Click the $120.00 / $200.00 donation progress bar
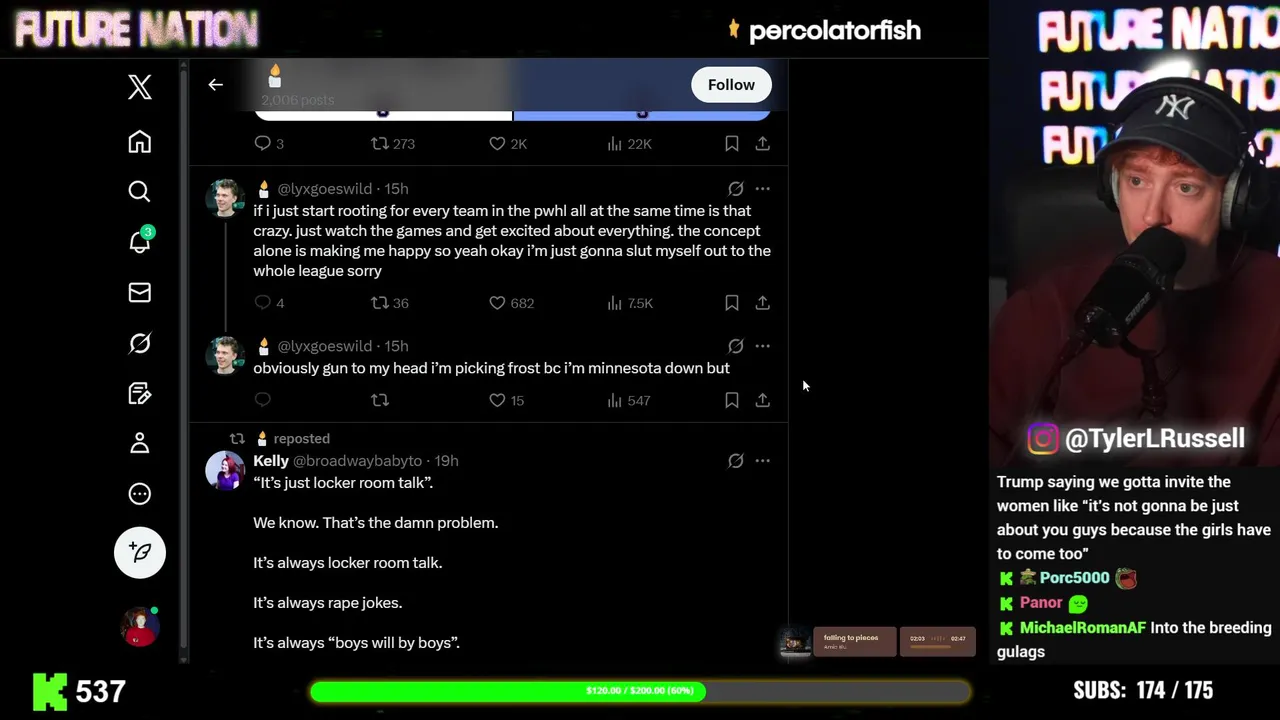The height and width of the screenshot is (720, 1280). [x=640, y=691]
